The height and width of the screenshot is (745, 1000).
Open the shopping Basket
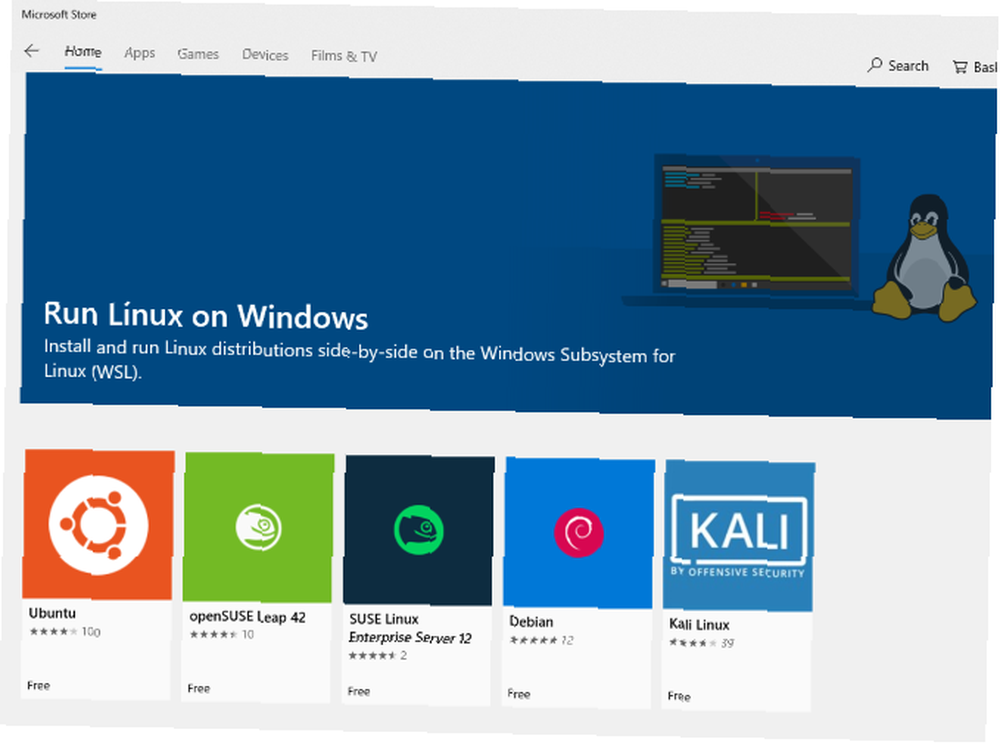click(975, 66)
